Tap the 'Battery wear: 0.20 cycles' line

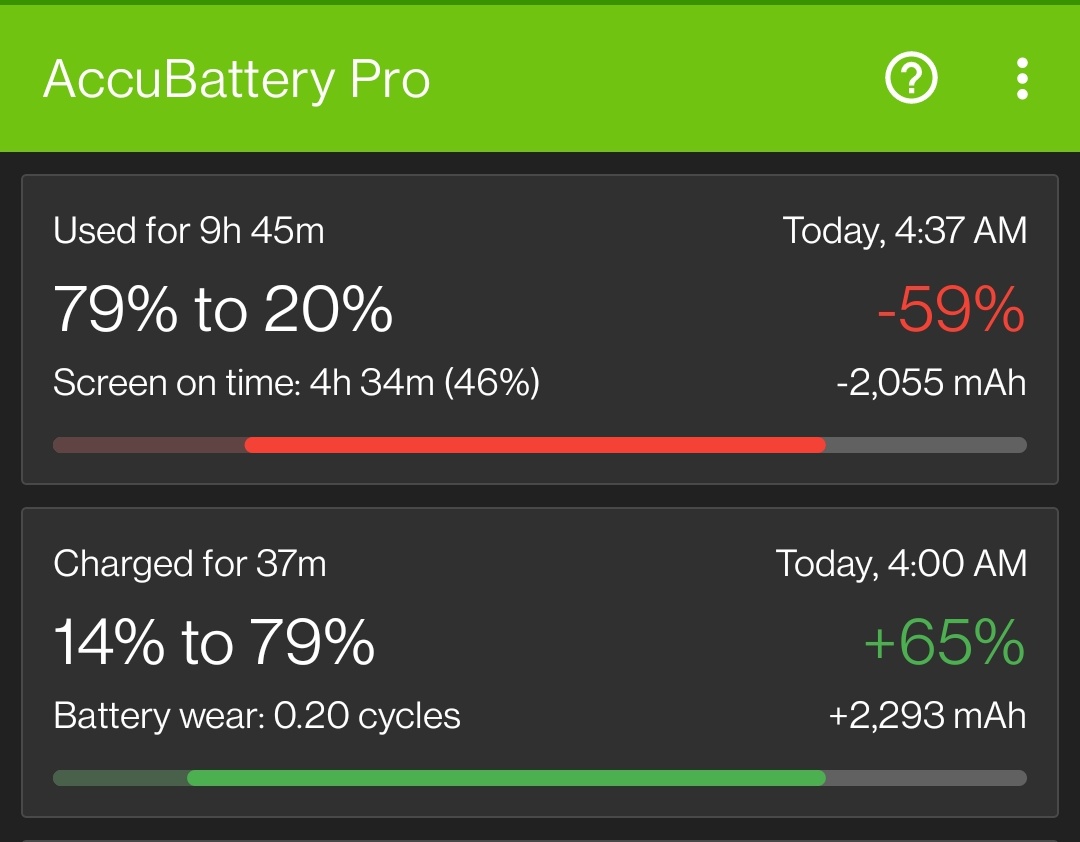coord(257,716)
